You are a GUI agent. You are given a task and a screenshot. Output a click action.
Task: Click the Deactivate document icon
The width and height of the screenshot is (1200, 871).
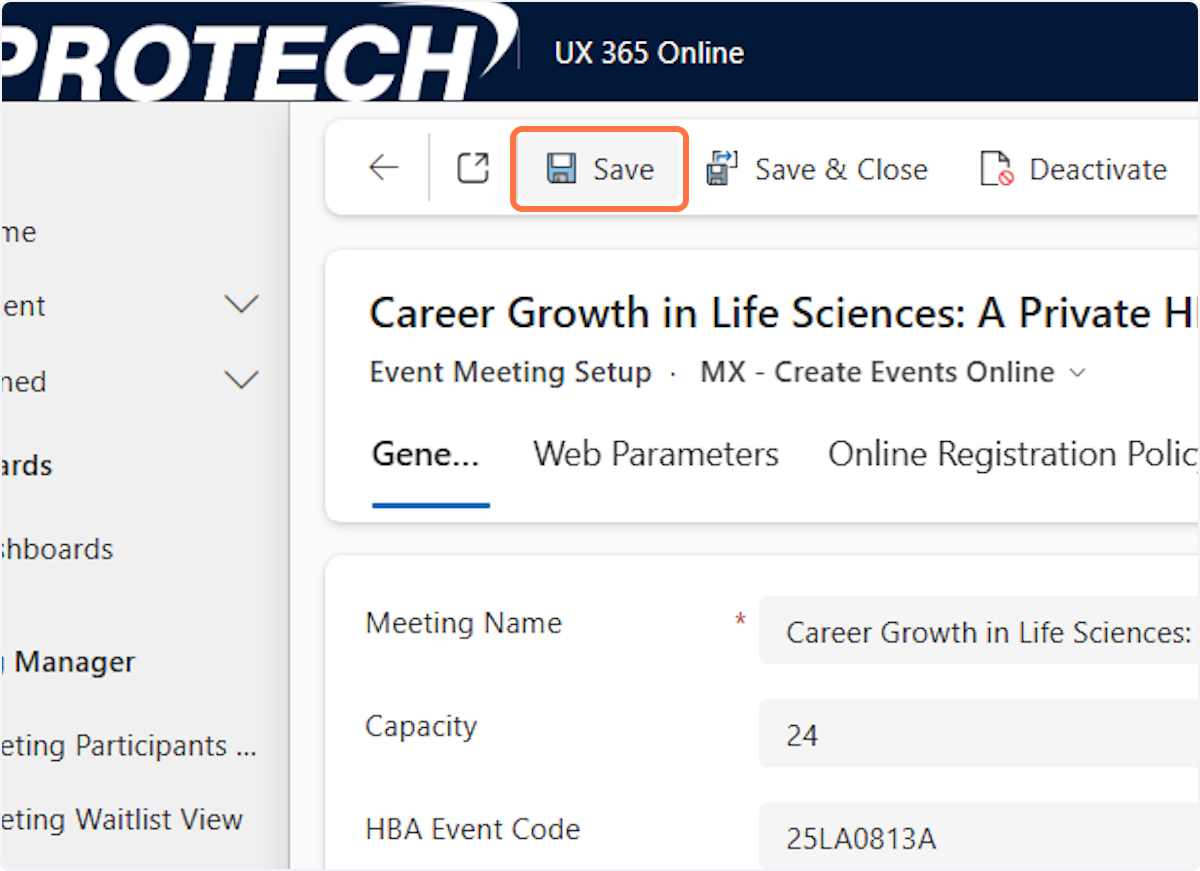point(996,169)
